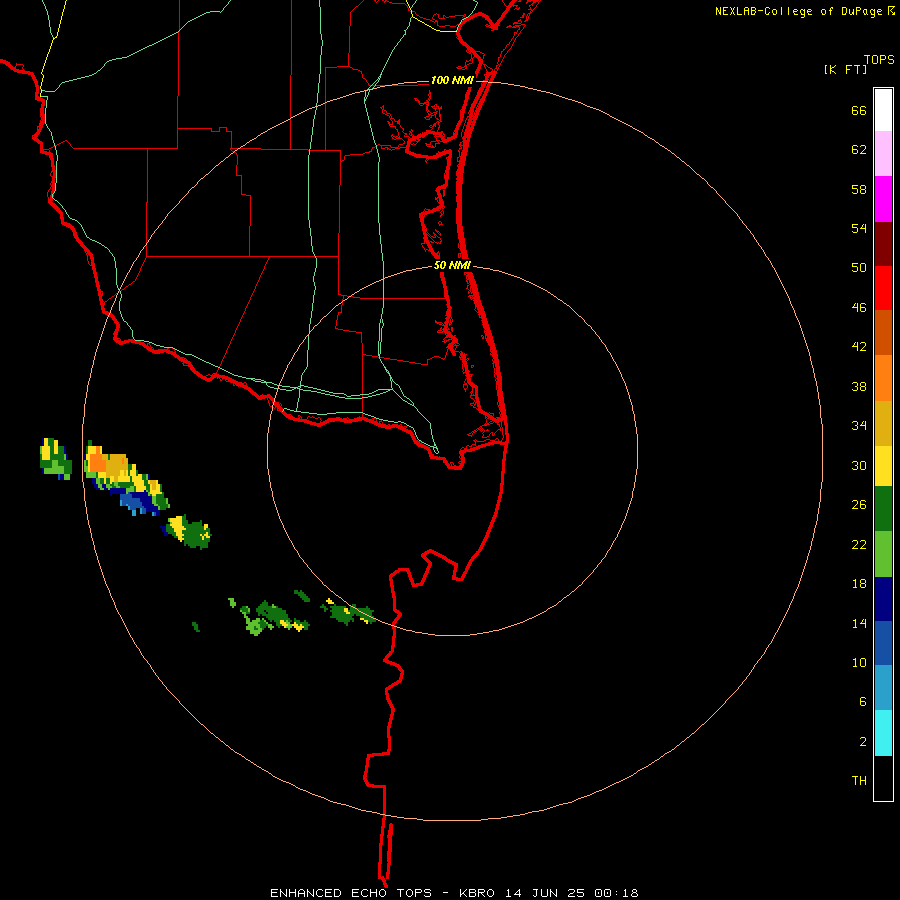The image size is (900, 900).
Task: Select the 50 NMI range ring label
Action: (x=452, y=265)
